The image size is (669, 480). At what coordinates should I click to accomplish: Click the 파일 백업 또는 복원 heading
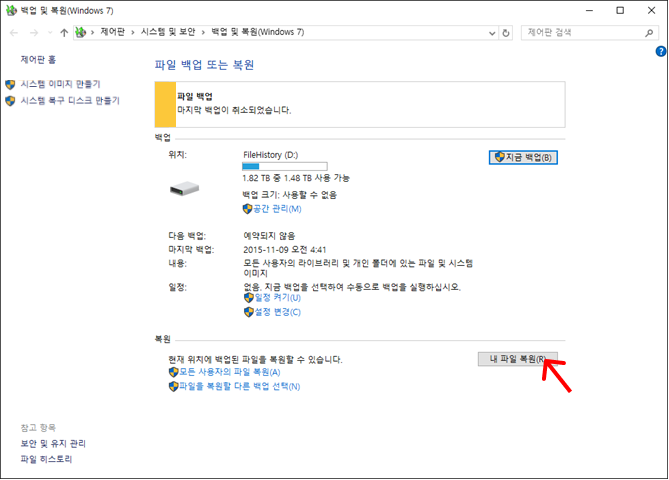(x=204, y=65)
